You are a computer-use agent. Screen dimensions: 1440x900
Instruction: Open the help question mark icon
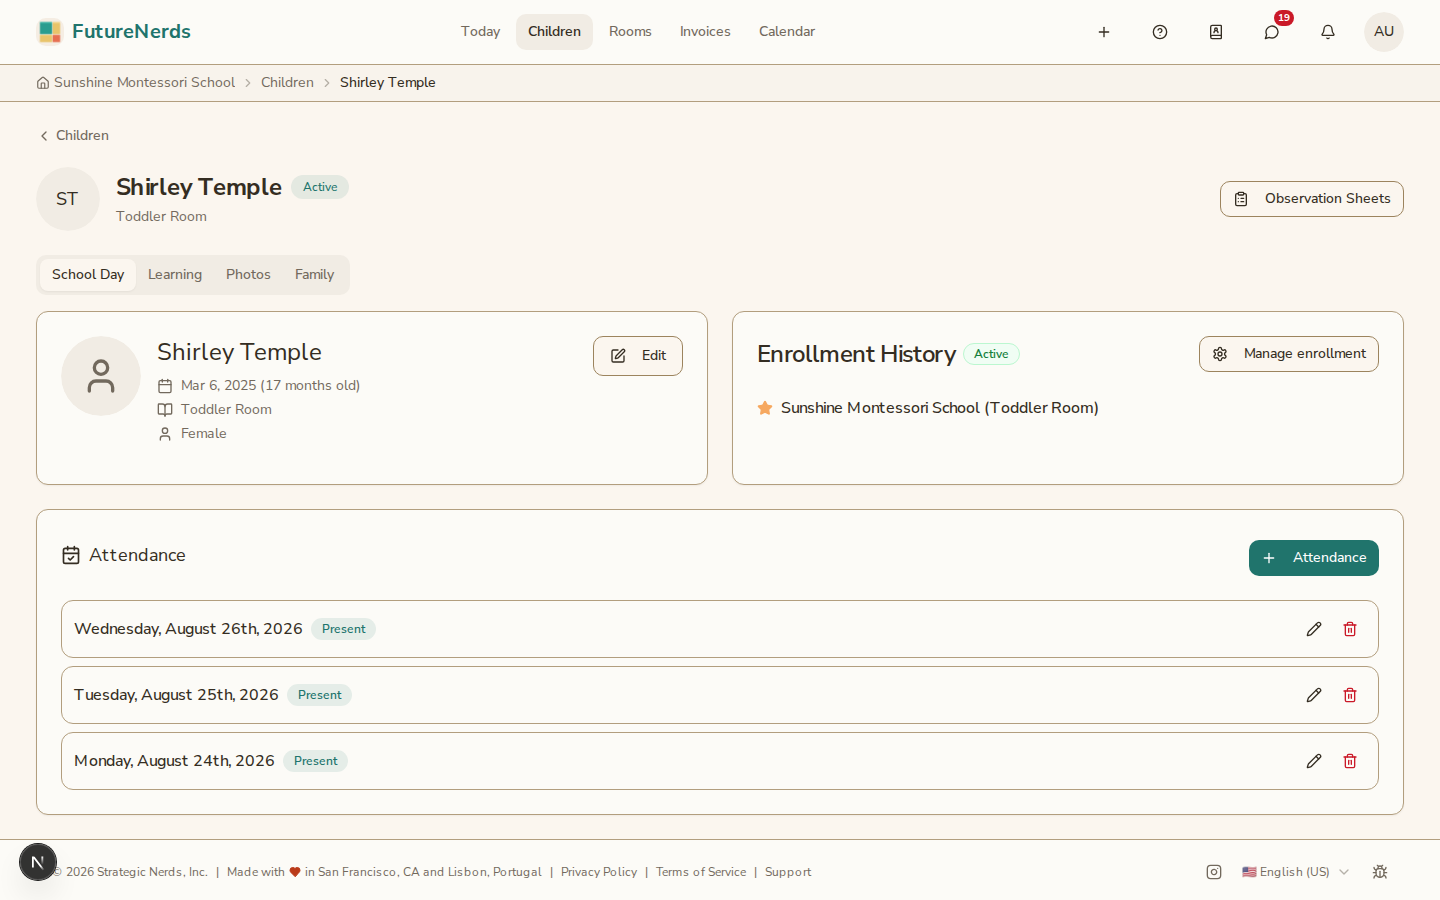[x=1160, y=32]
